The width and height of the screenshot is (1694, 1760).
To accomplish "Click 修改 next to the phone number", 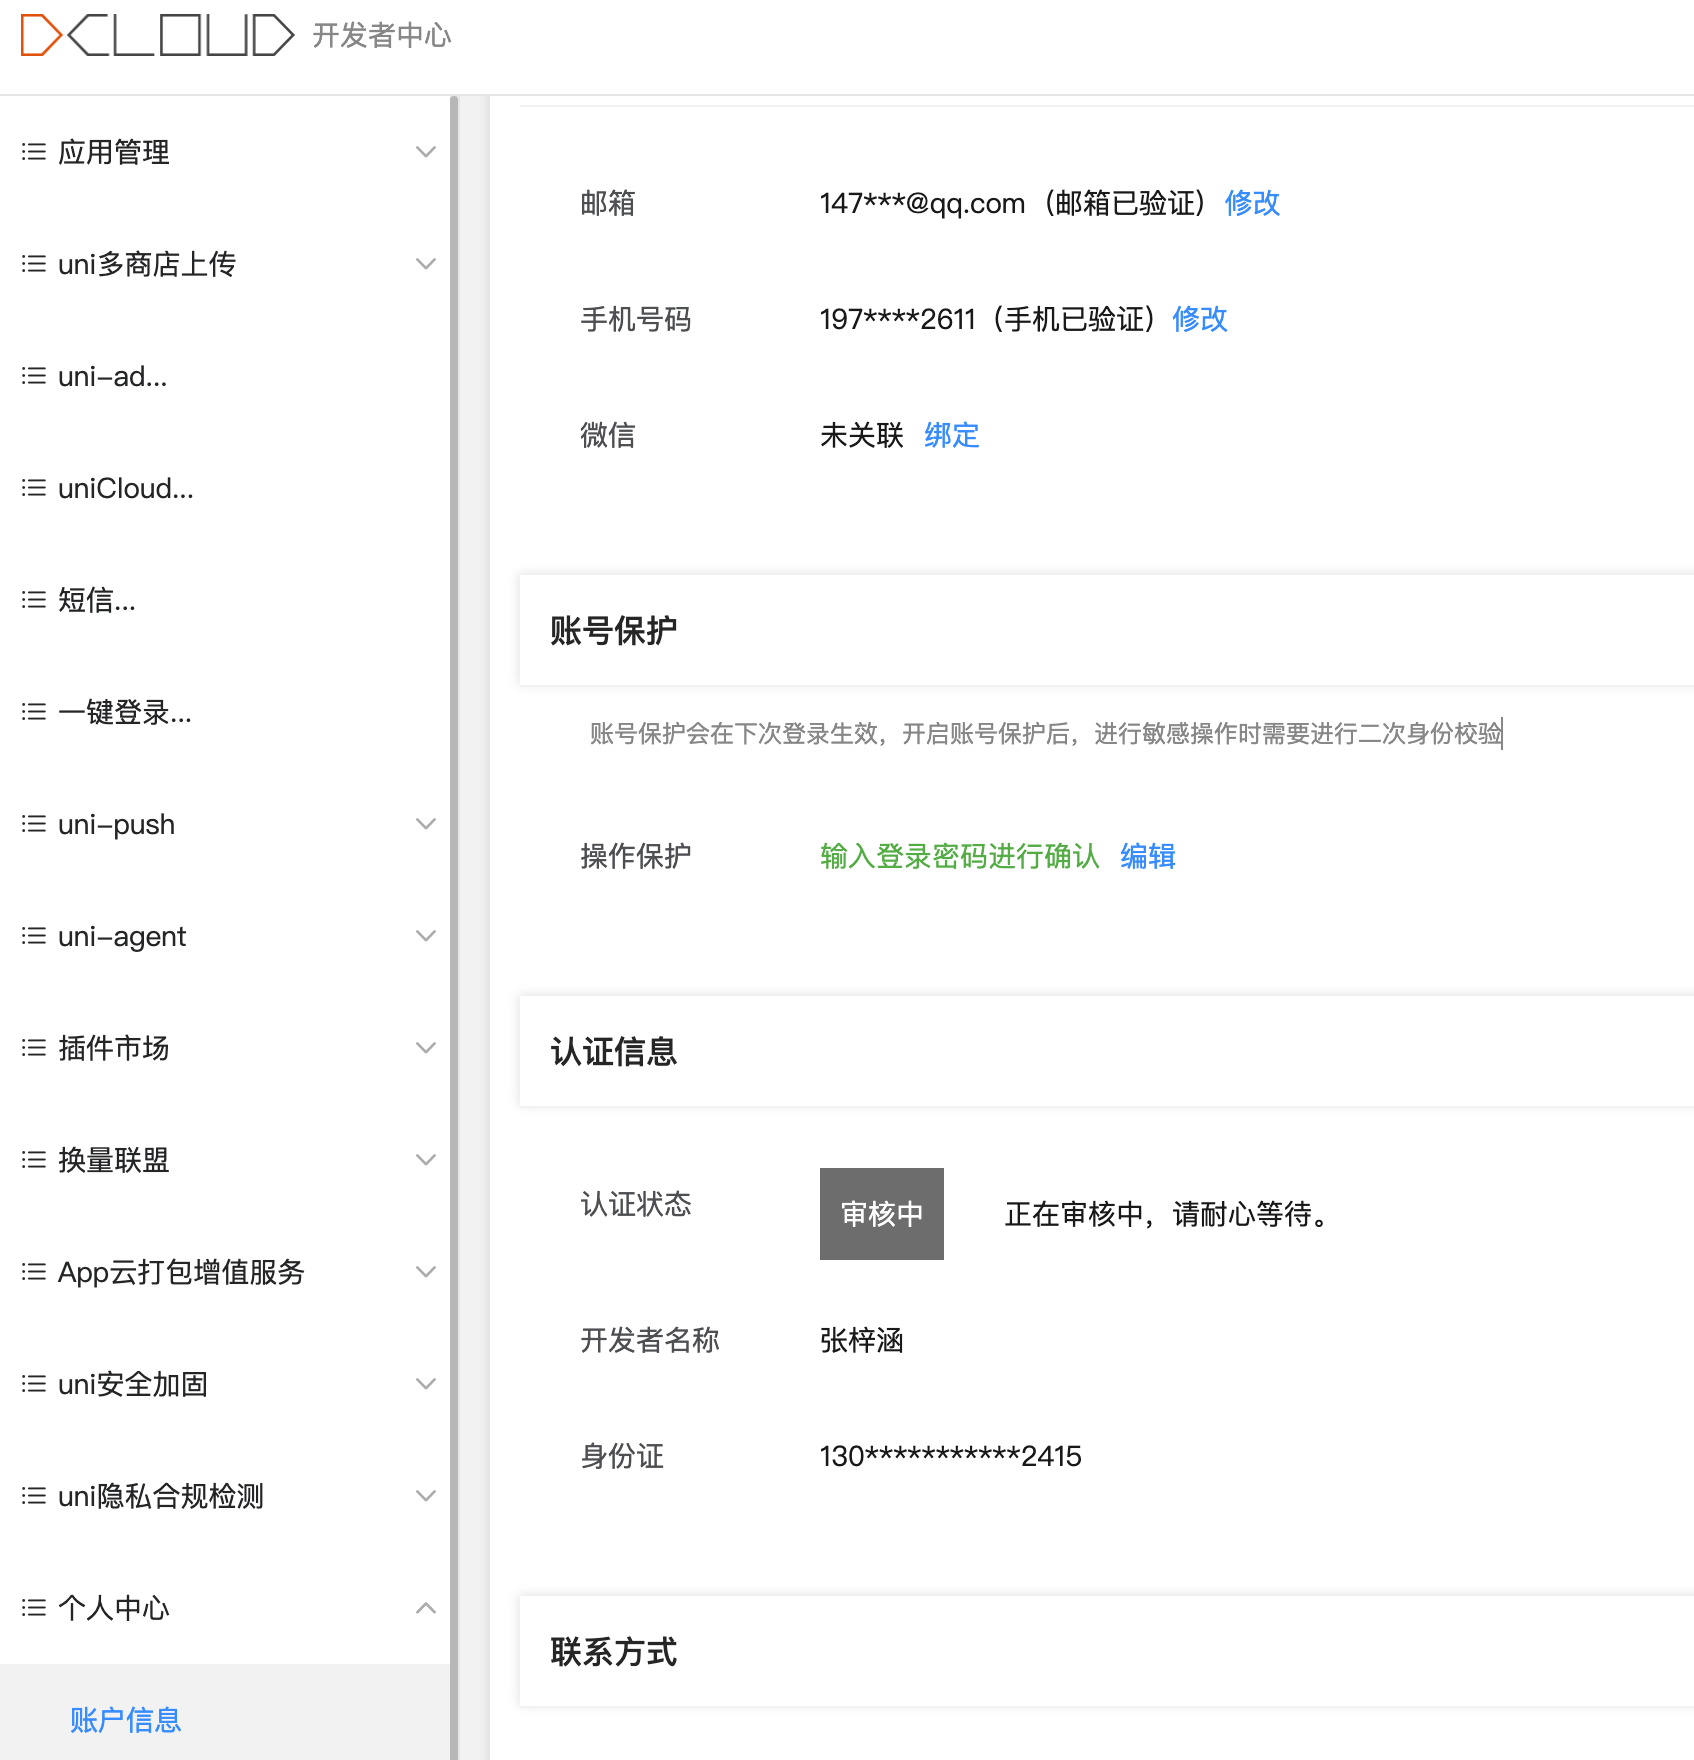I will coord(1200,319).
